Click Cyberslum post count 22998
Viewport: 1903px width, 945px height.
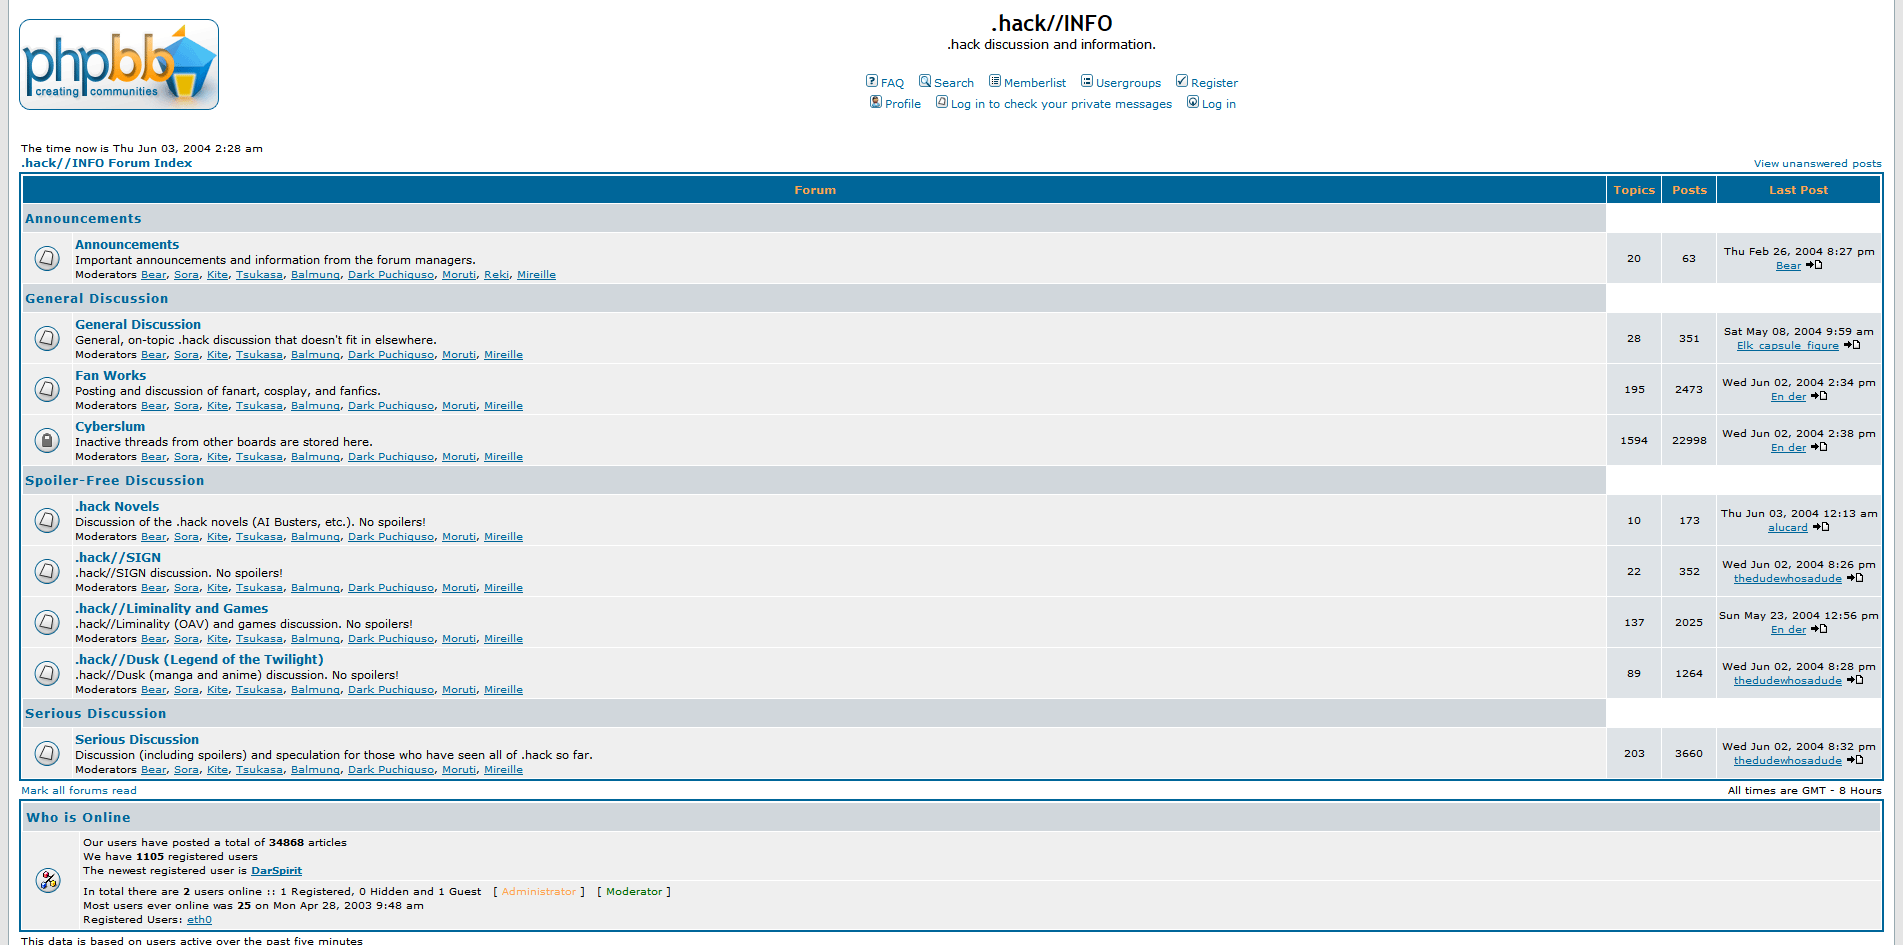point(1689,441)
